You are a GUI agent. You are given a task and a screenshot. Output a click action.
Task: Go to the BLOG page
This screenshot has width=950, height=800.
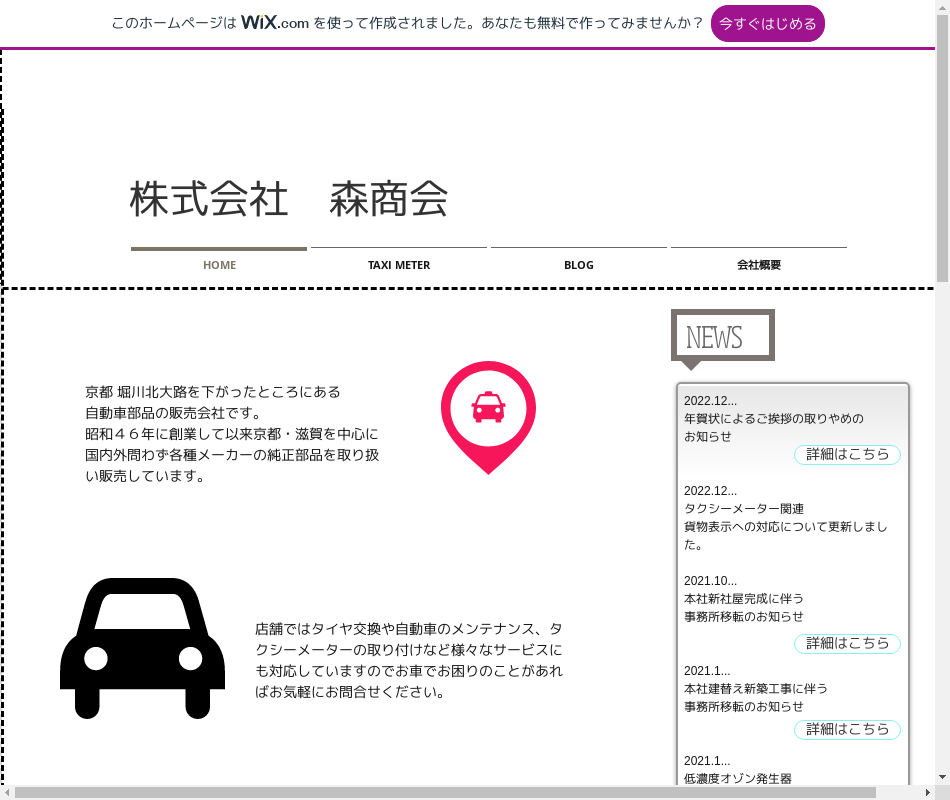point(578,265)
